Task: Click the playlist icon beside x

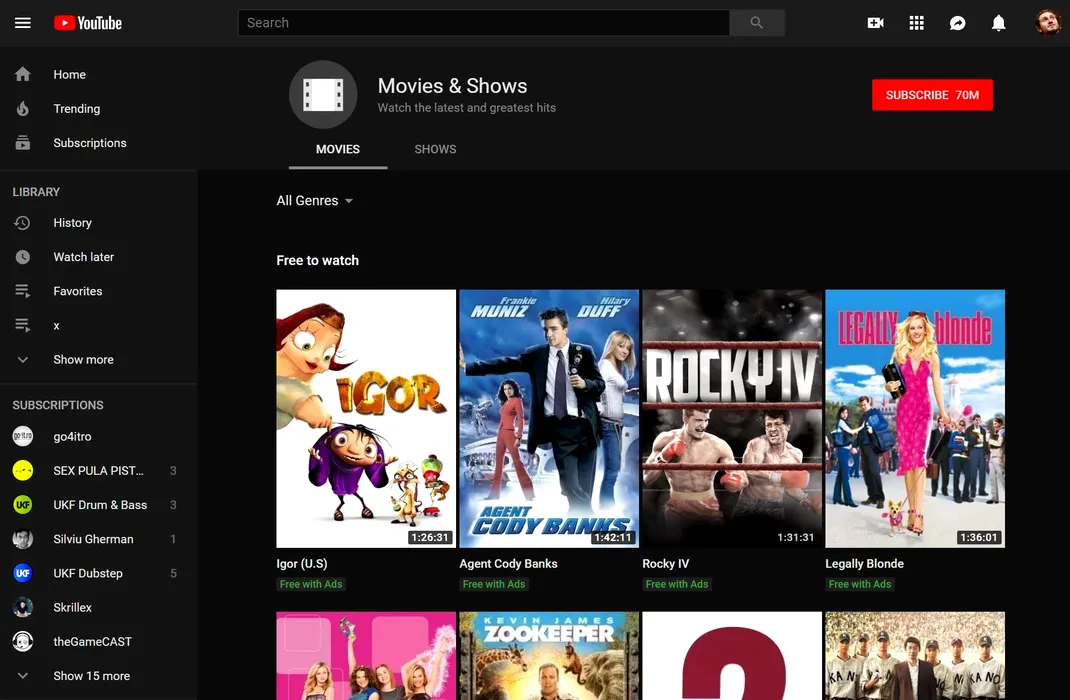Action: tap(23, 325)
